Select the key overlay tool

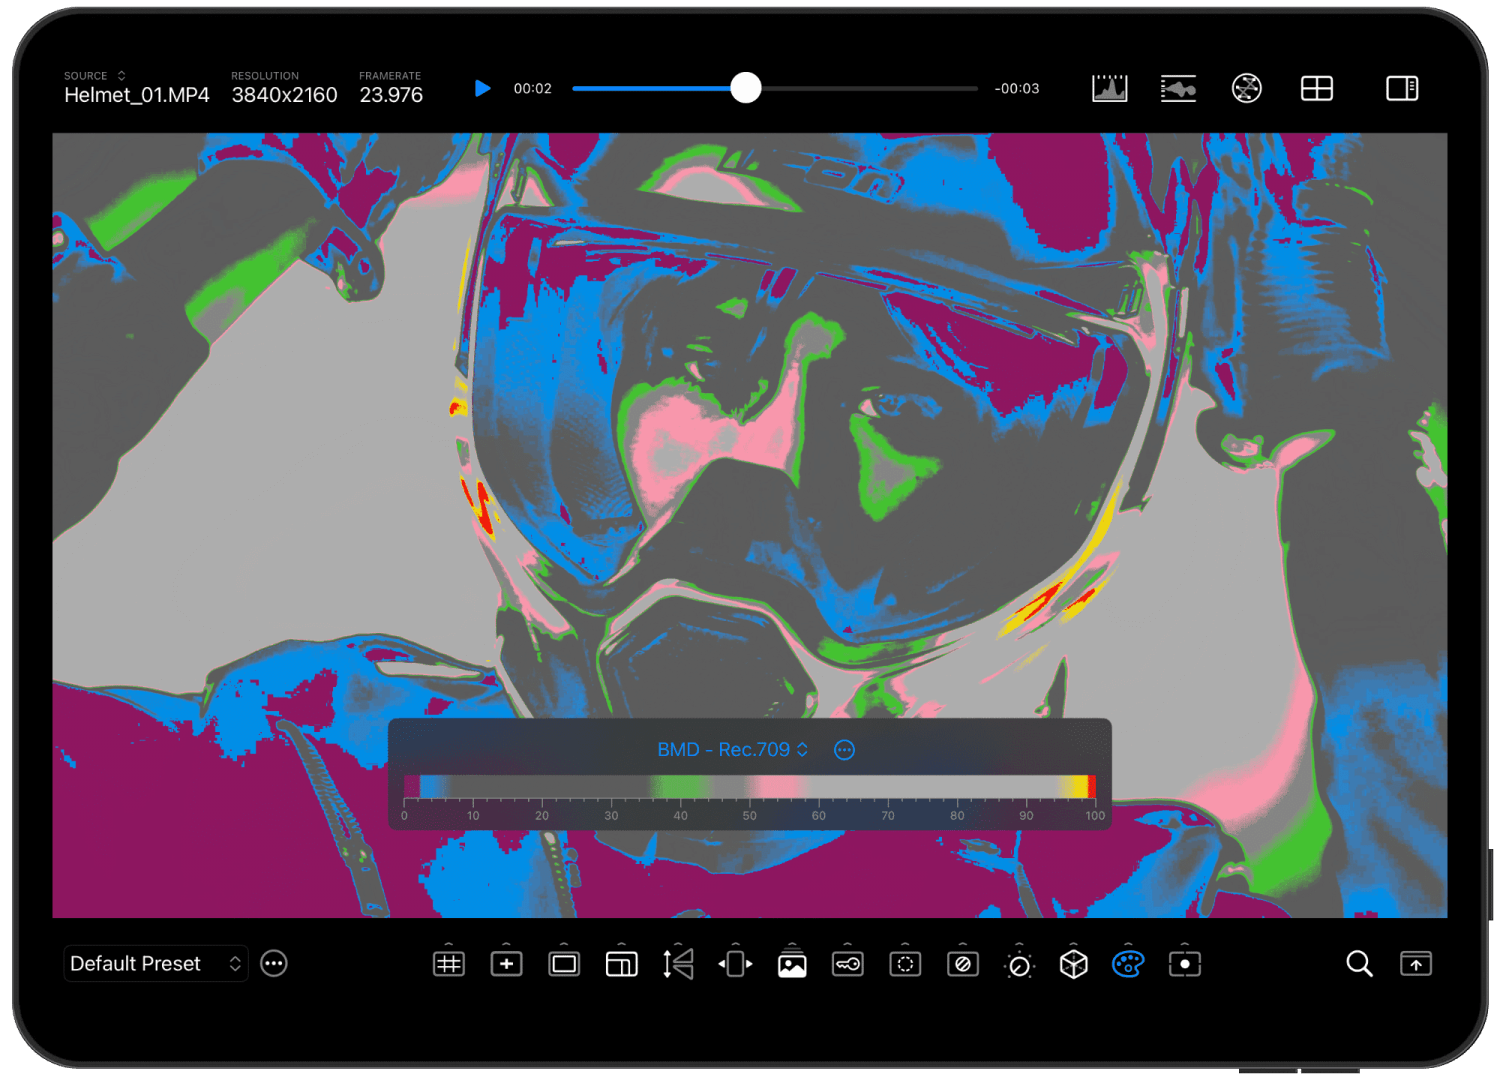point(848,963)
